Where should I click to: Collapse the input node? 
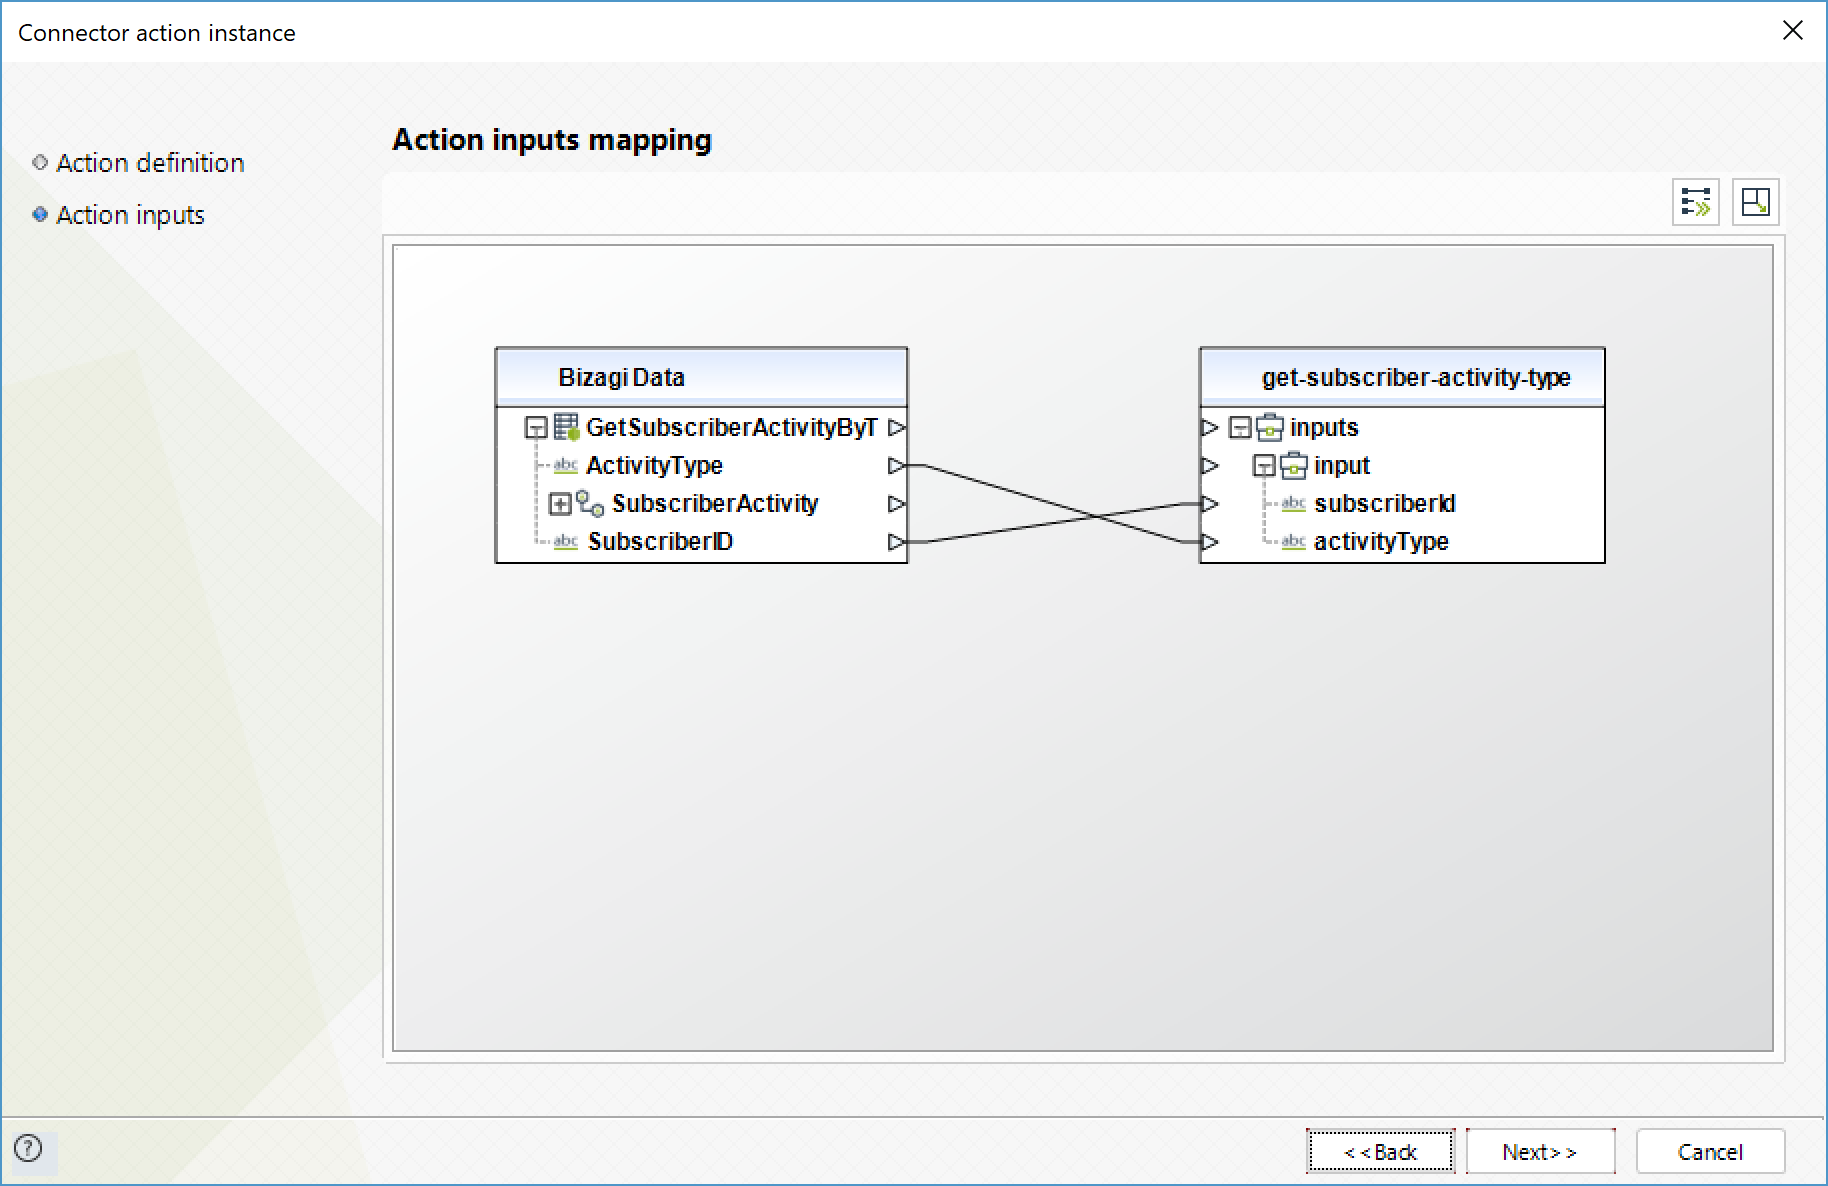pyautogui.click(x=1264, y=466)
